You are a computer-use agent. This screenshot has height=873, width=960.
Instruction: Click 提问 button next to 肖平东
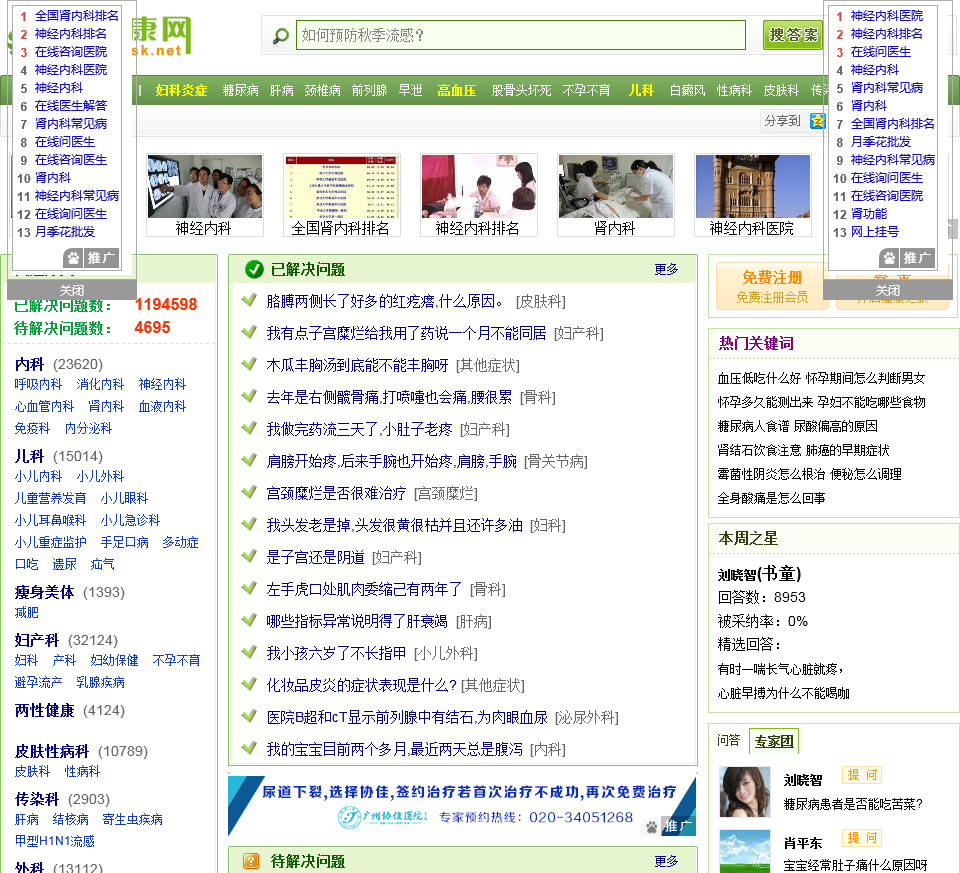pos(862,837)
